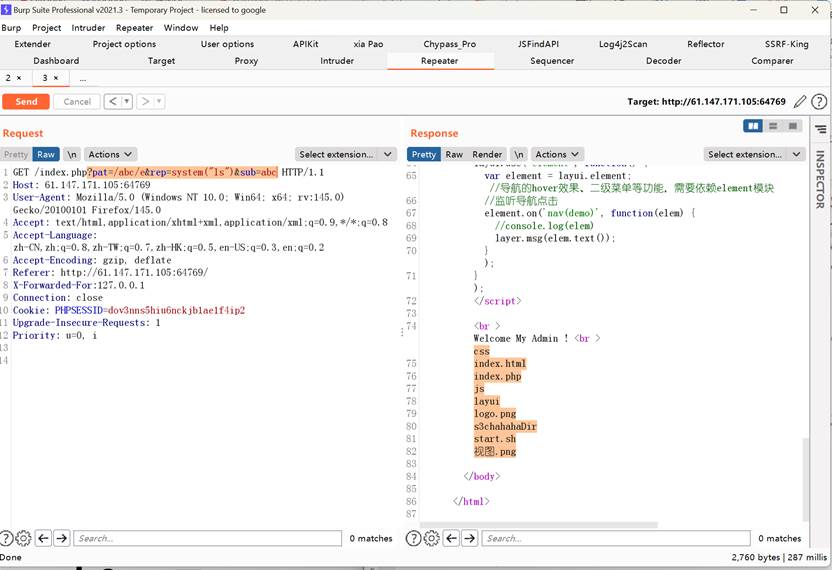Go to next match in response search
This screenshot has height=570, width=832.
tap(470, 538)
